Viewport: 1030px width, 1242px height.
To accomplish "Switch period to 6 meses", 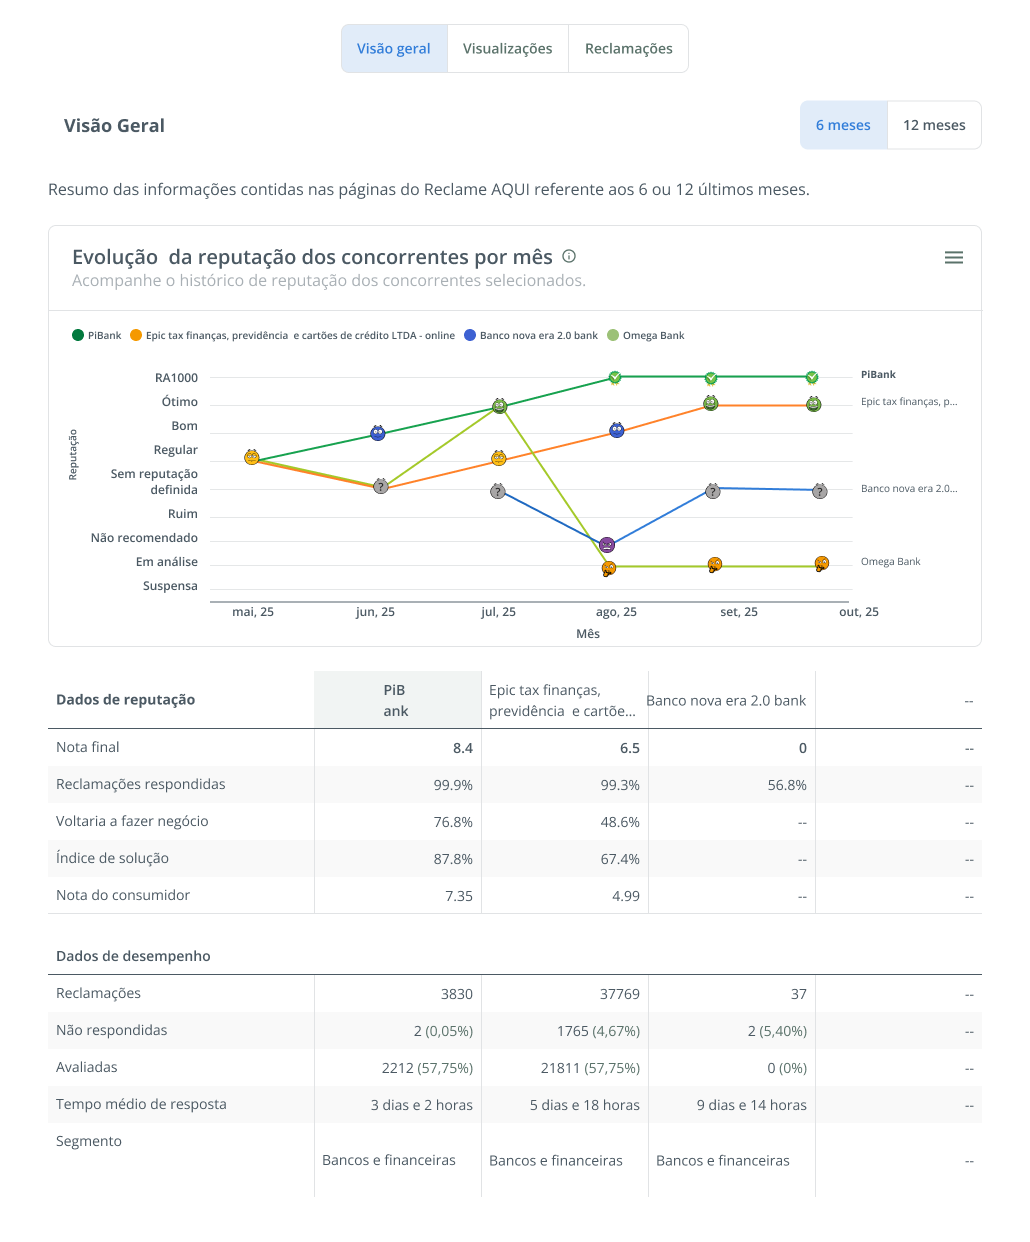I will tap(843, 125).
